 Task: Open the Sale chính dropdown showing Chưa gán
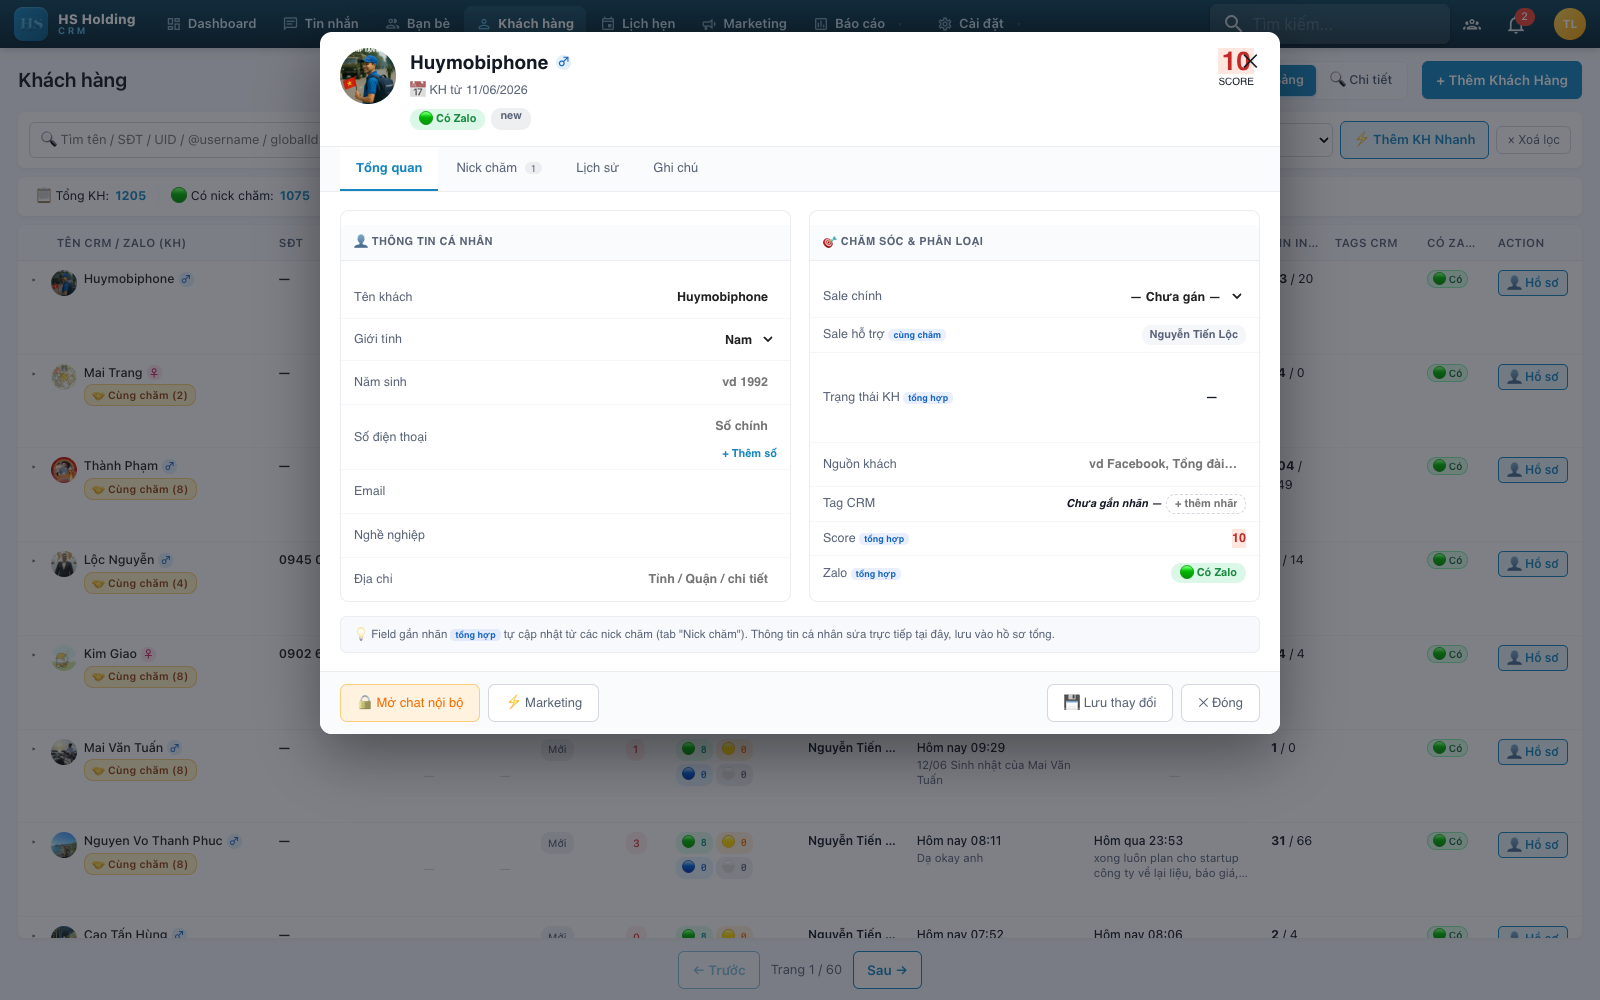click(x=1186, y=297)
